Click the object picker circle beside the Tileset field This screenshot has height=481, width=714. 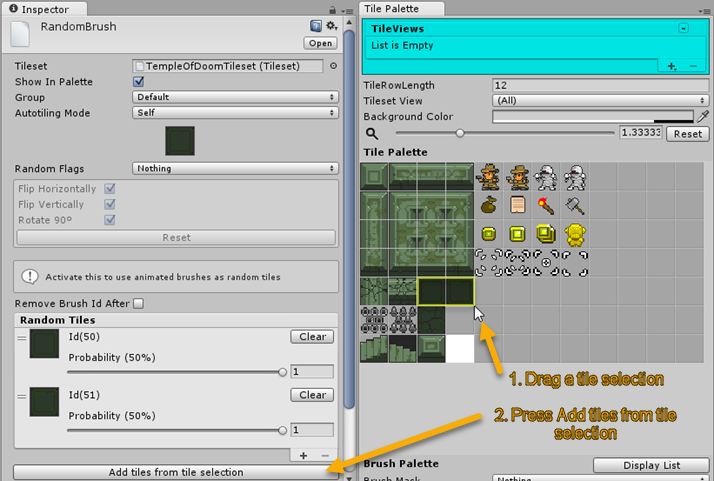point(333,66)
